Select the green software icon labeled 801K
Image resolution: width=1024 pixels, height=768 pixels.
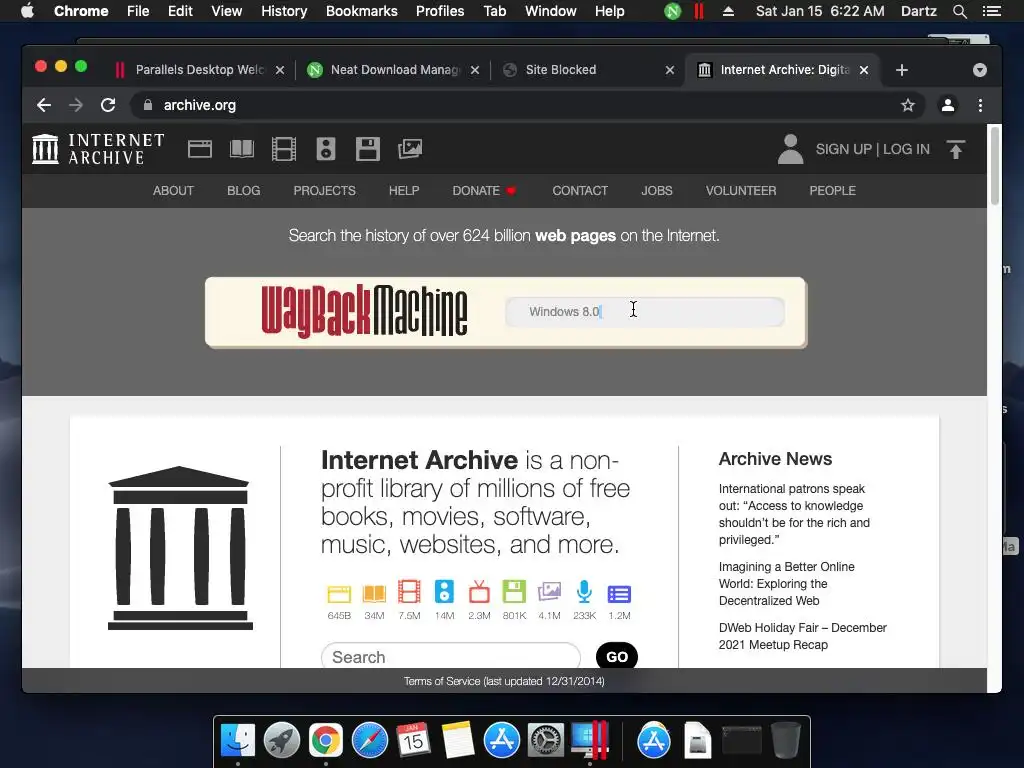pos(514,592)
